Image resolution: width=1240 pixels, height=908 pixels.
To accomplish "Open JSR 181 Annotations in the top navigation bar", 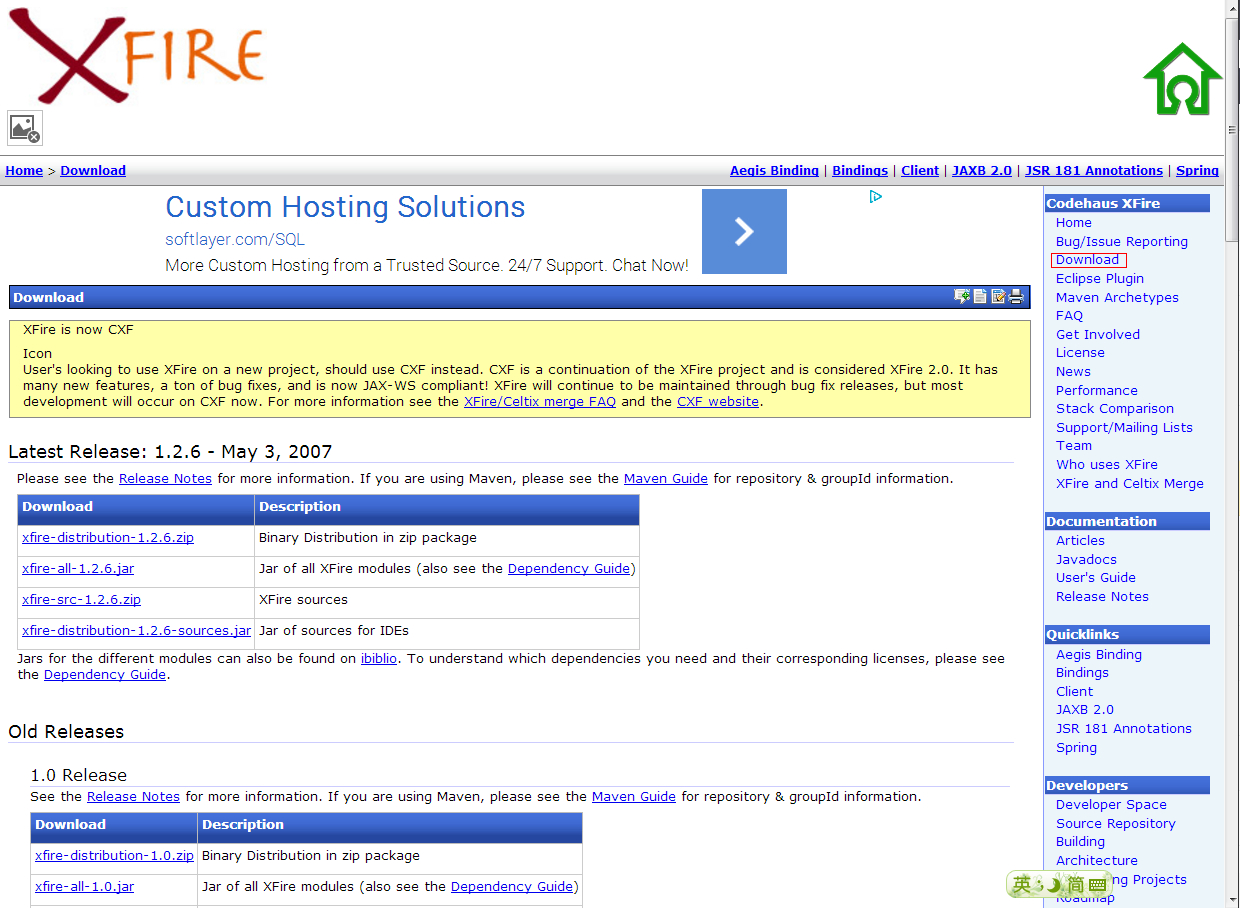I will (1094, 171).
